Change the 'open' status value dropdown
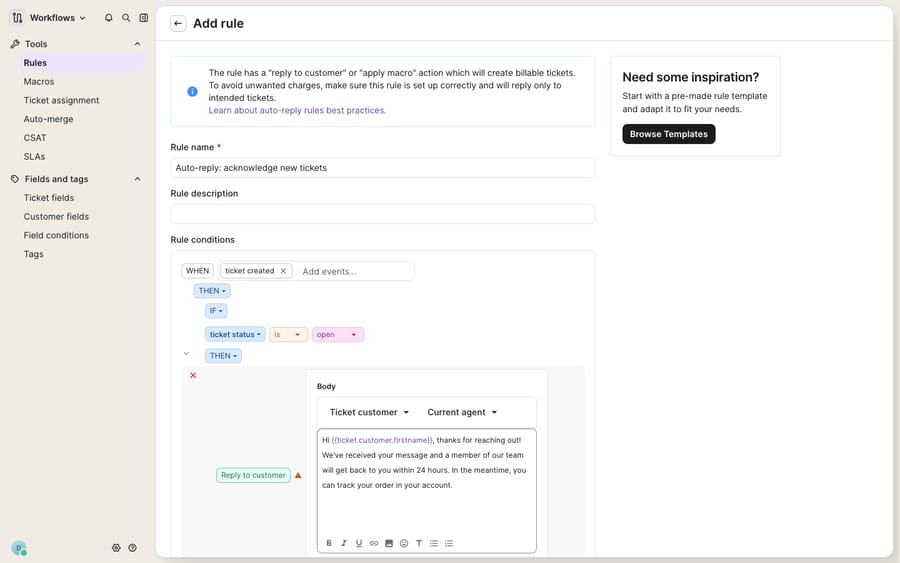Image resolution: width=900 pixels, height=563 pixels. [x=338, y=335]
